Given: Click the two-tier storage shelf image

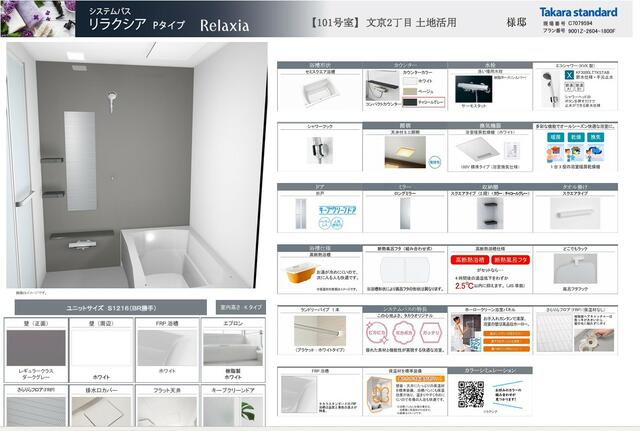Looking at the screenshot, I should 490,213.
